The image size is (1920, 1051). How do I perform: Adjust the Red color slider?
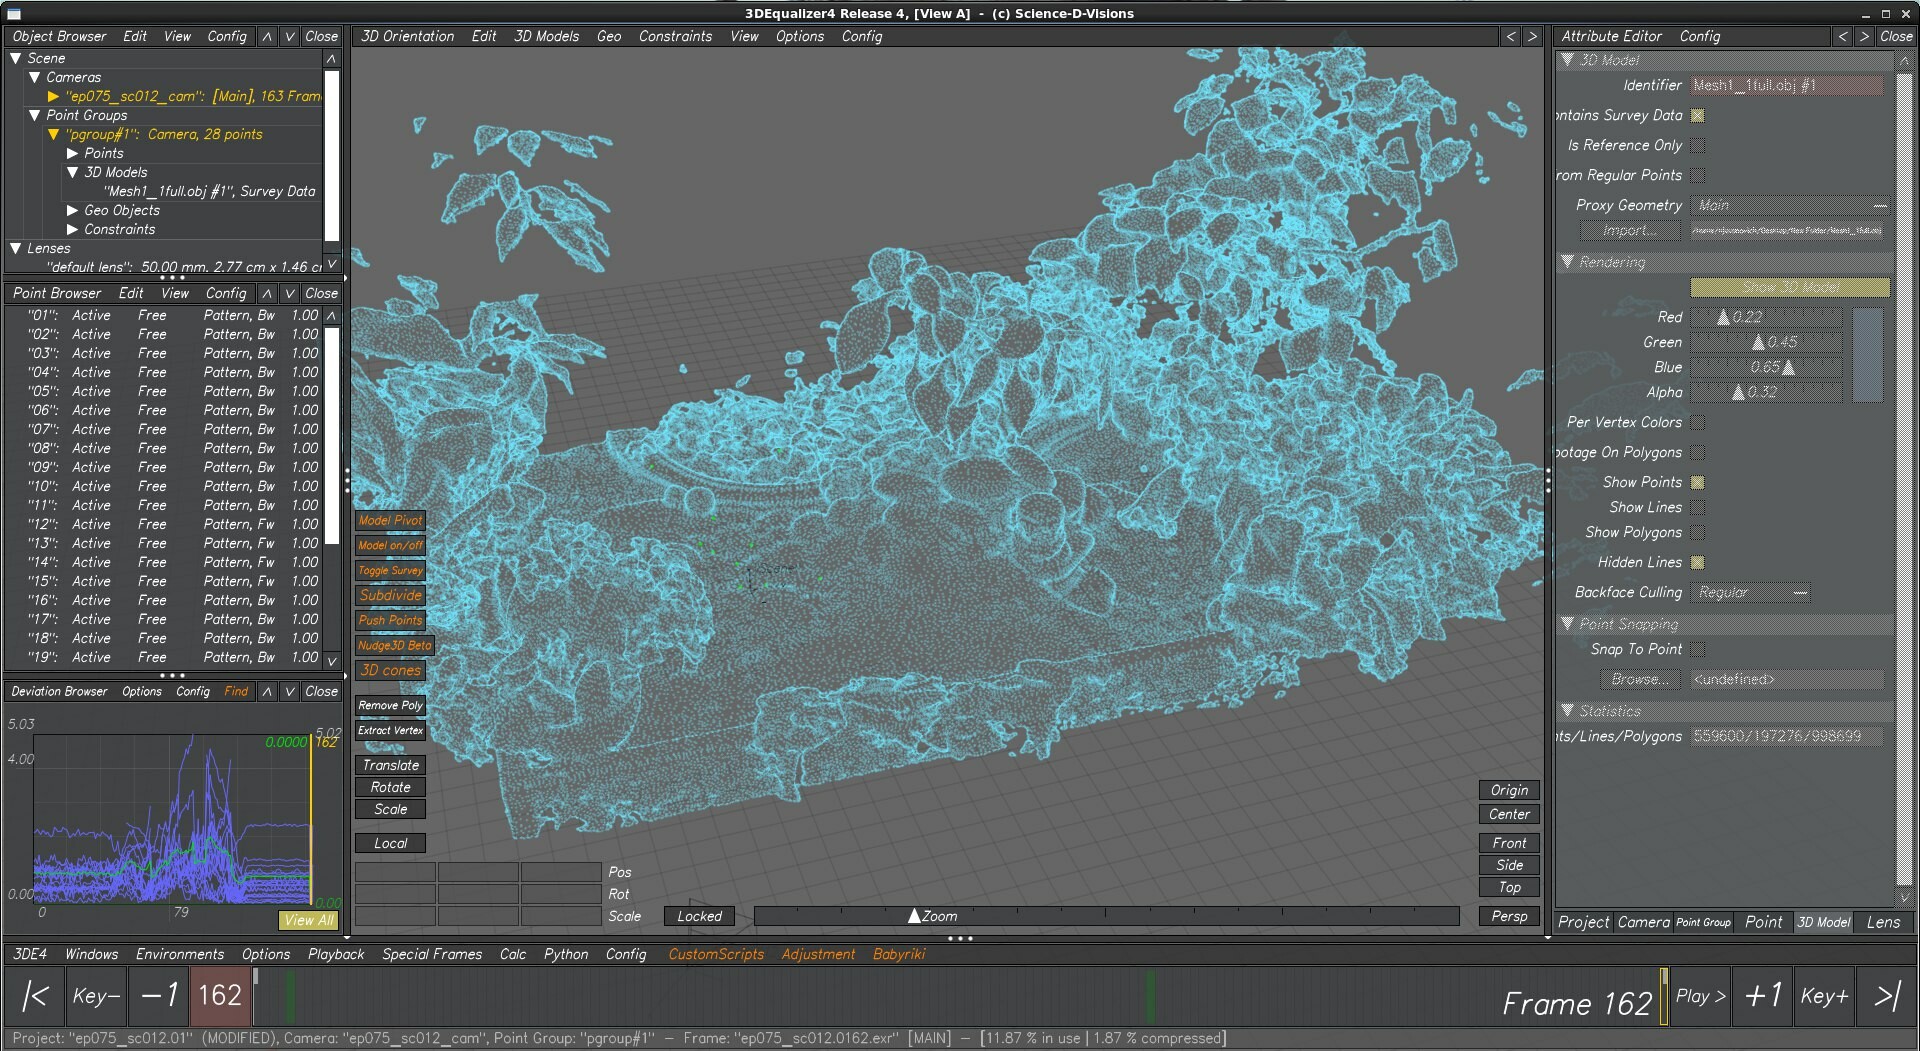pyautogui.click(x=1766, y=317)
